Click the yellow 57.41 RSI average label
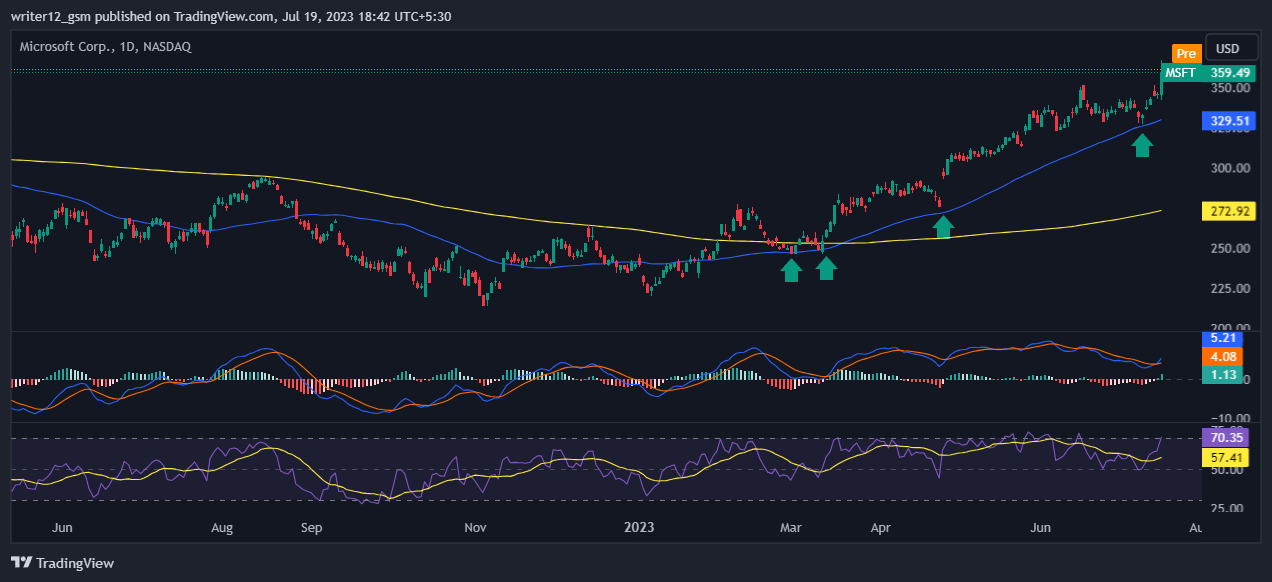 [1225, 457]
